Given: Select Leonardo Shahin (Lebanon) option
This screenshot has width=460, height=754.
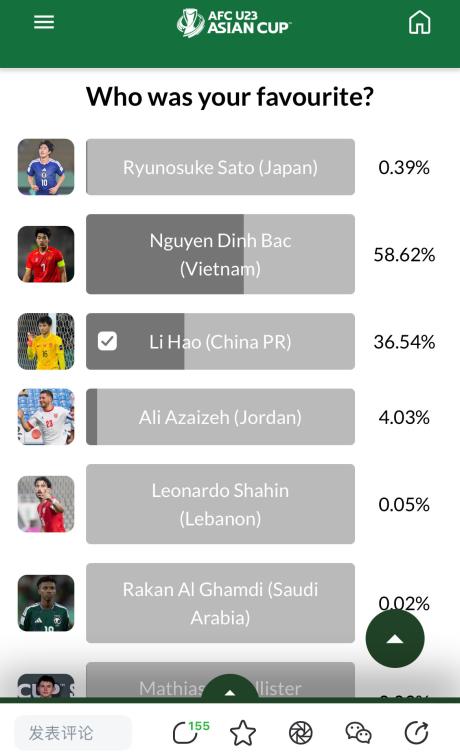Looking at the screenshot, I should pos(220,504).
